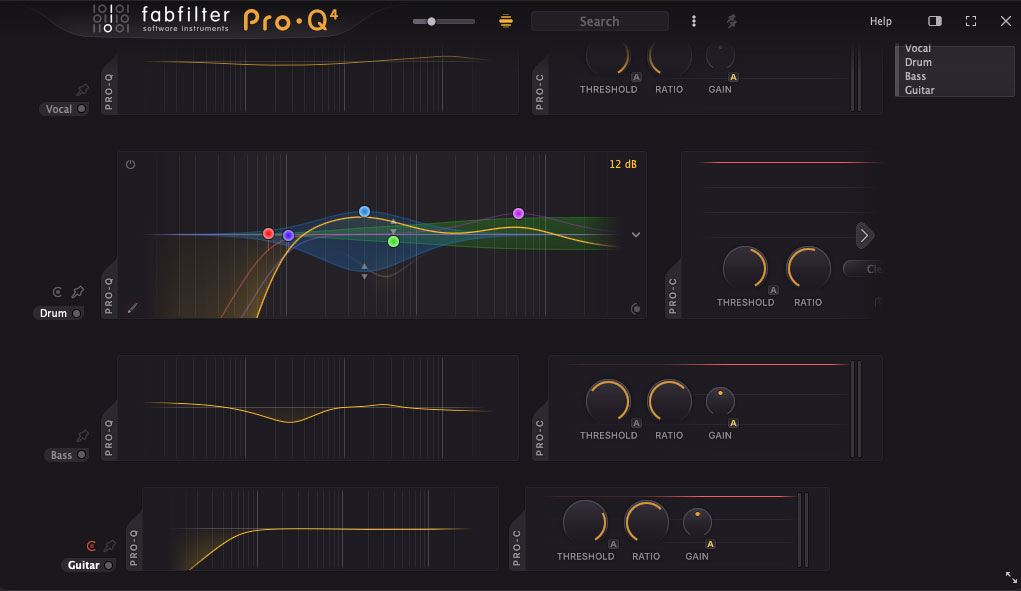
Task: Click the red collision icon beside Guitar
Action: (x=91, y=545)
